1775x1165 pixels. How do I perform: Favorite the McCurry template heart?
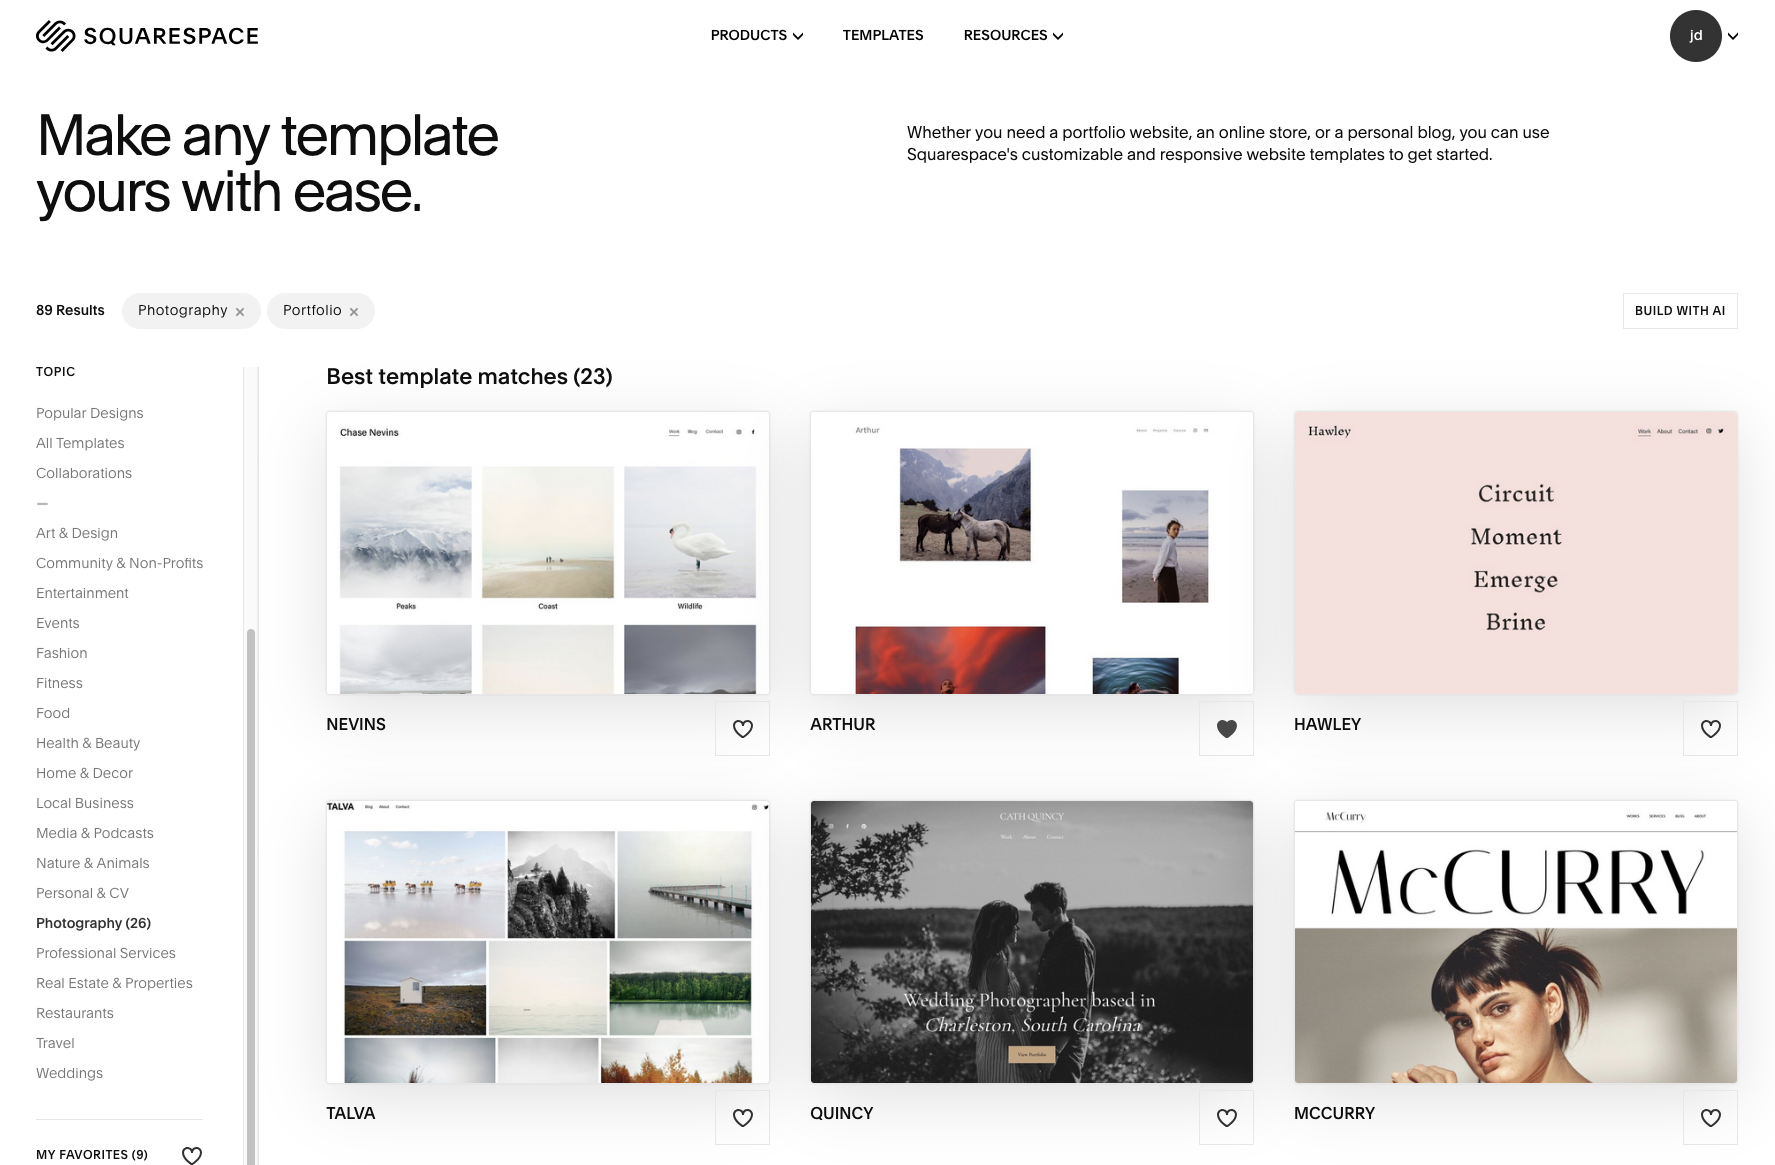coord(1711,1118)
